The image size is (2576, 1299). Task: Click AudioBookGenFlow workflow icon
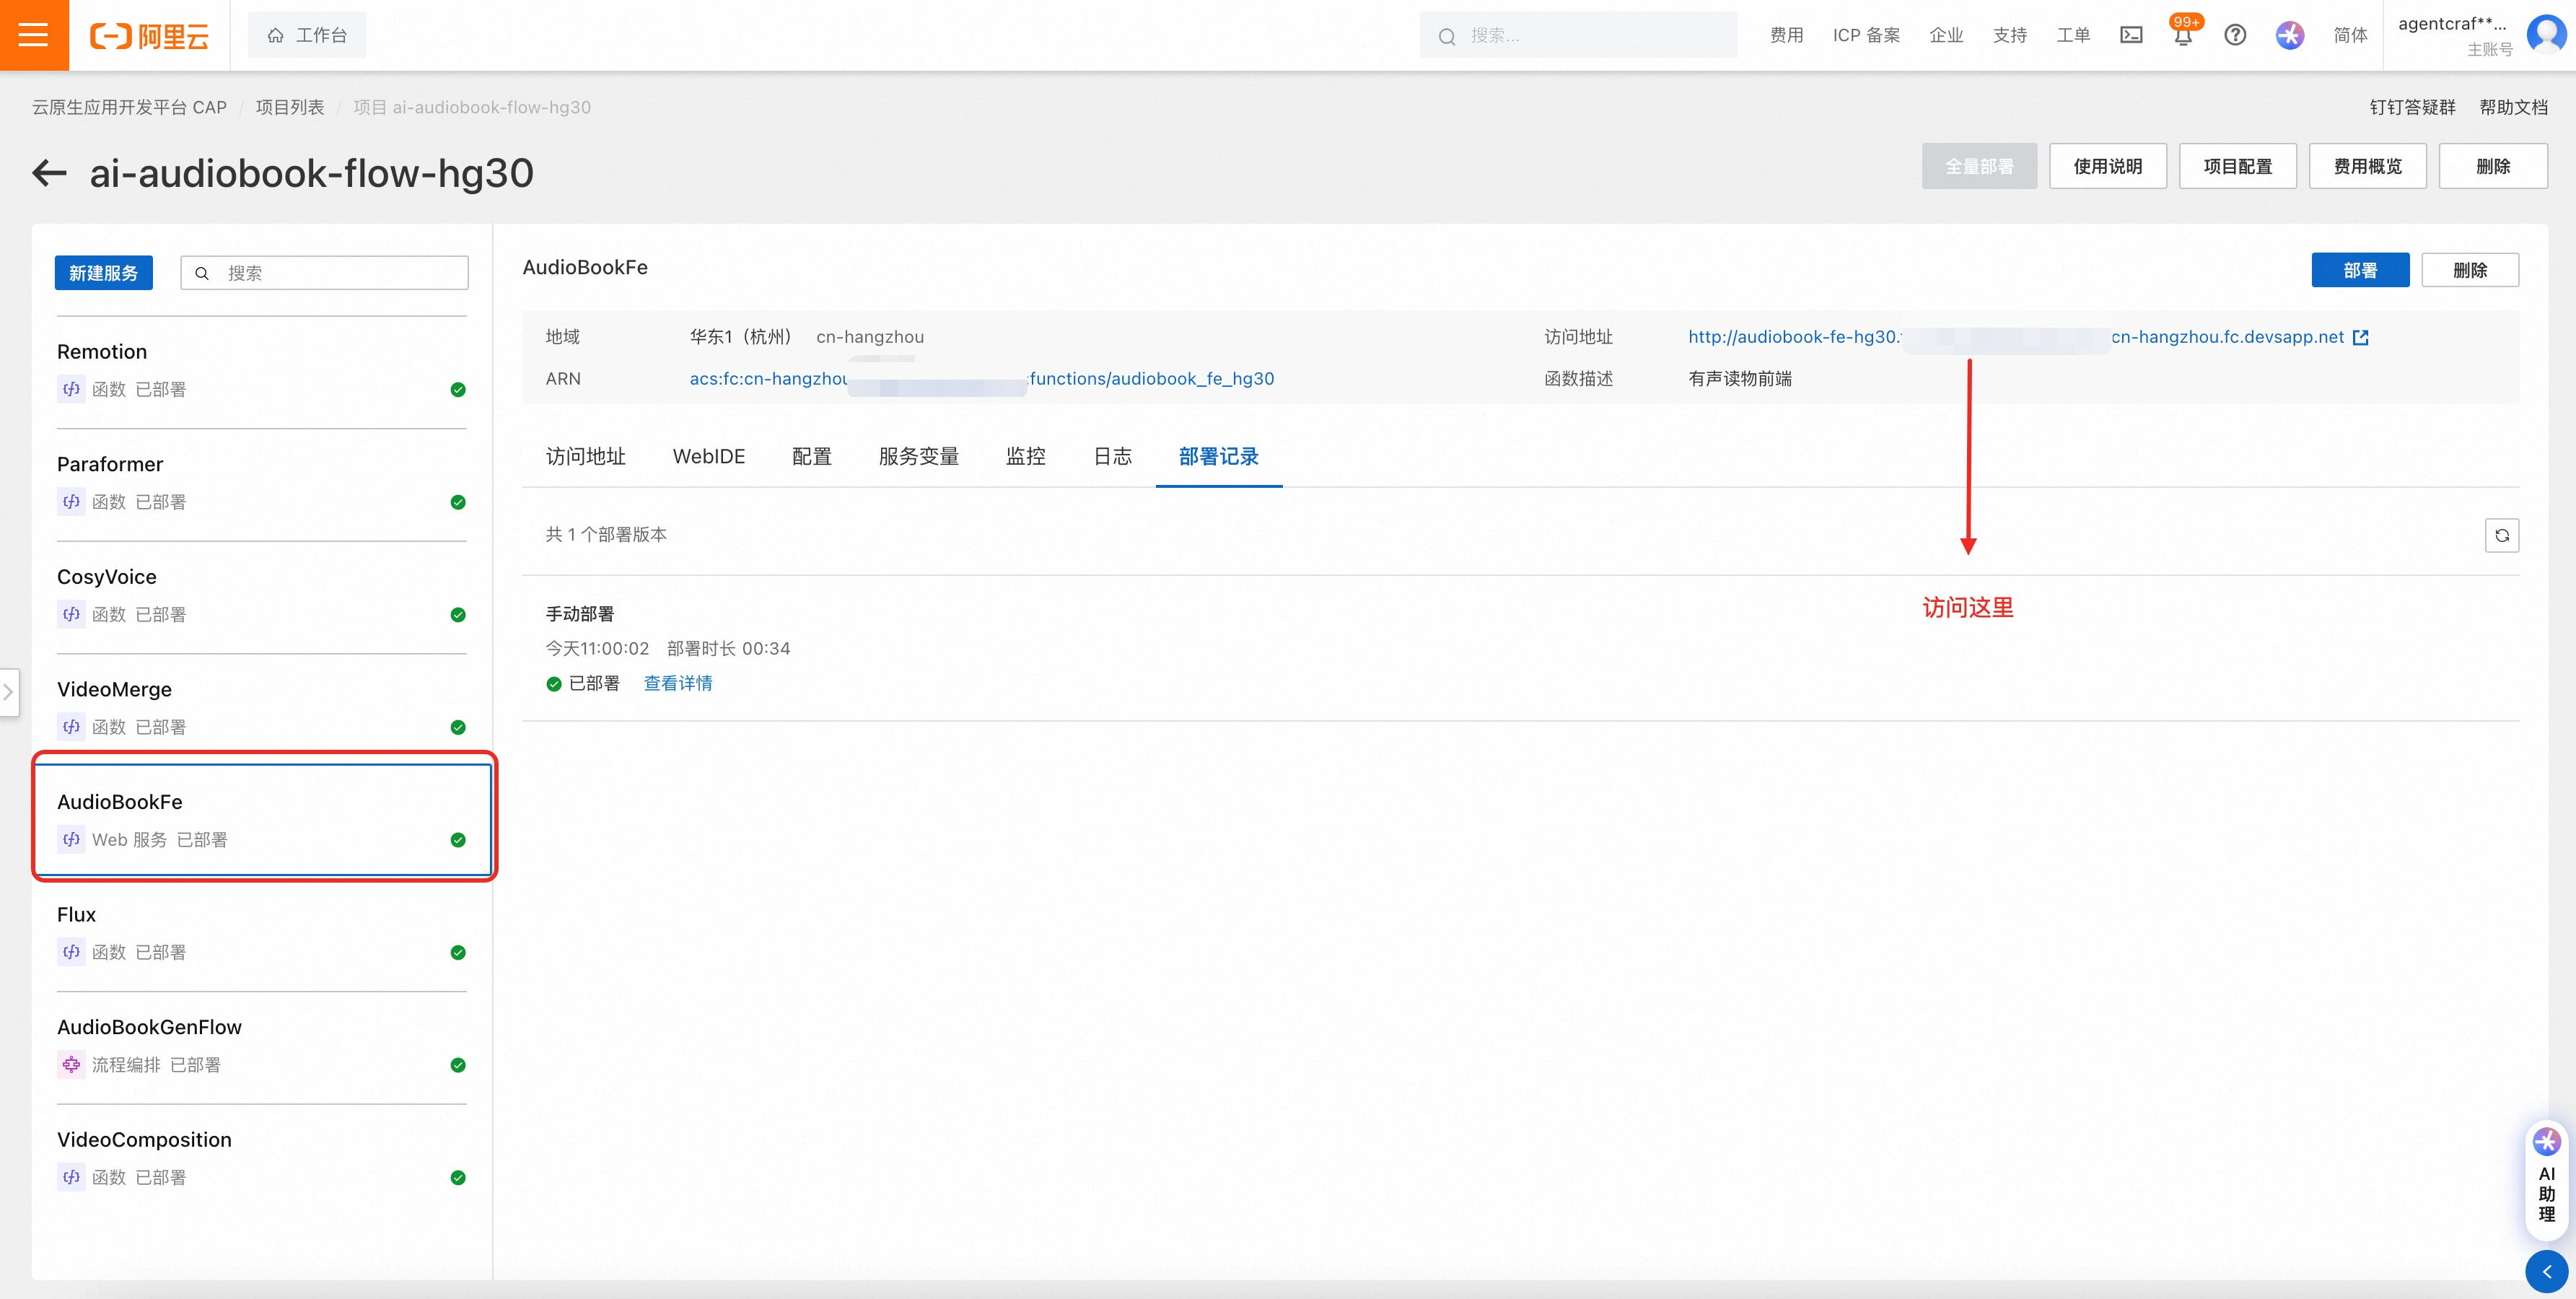(71, 1065)
